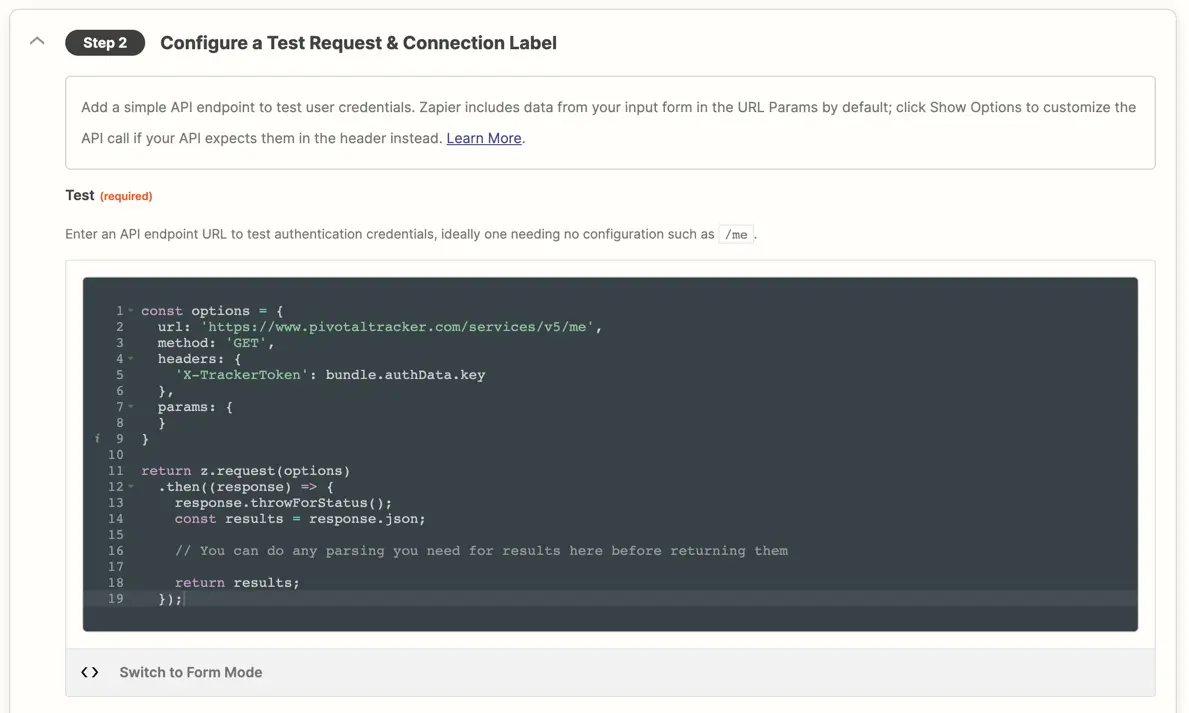Screen dimensions: 1189x713
Task: Click line number 10 in gutter
Action: pyautogui.click(x=115, y=455)
